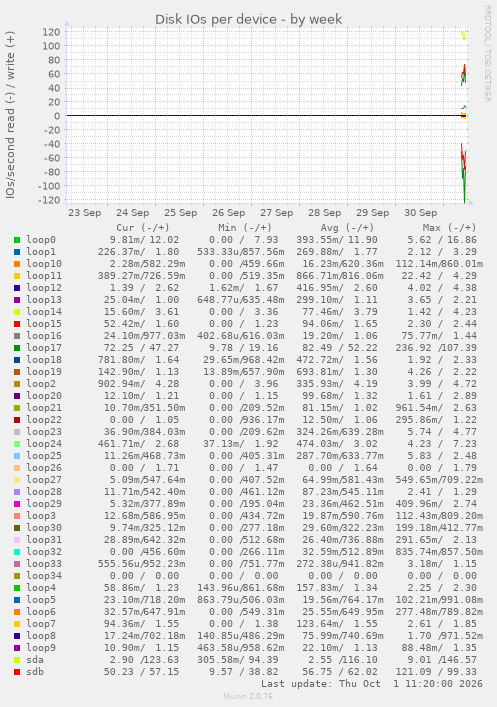Click the 'loop14' legend label
The image size is (497, 707).
click(44, 312)
